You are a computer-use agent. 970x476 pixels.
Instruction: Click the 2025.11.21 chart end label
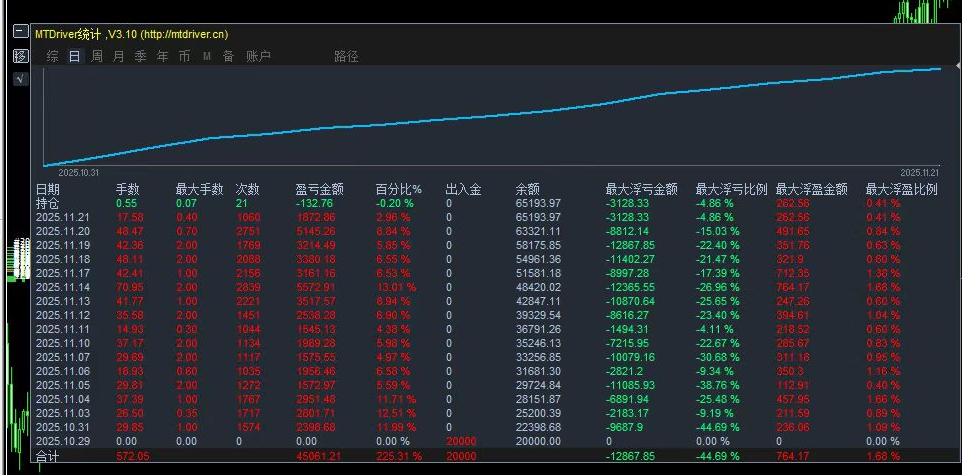(920, 173)
